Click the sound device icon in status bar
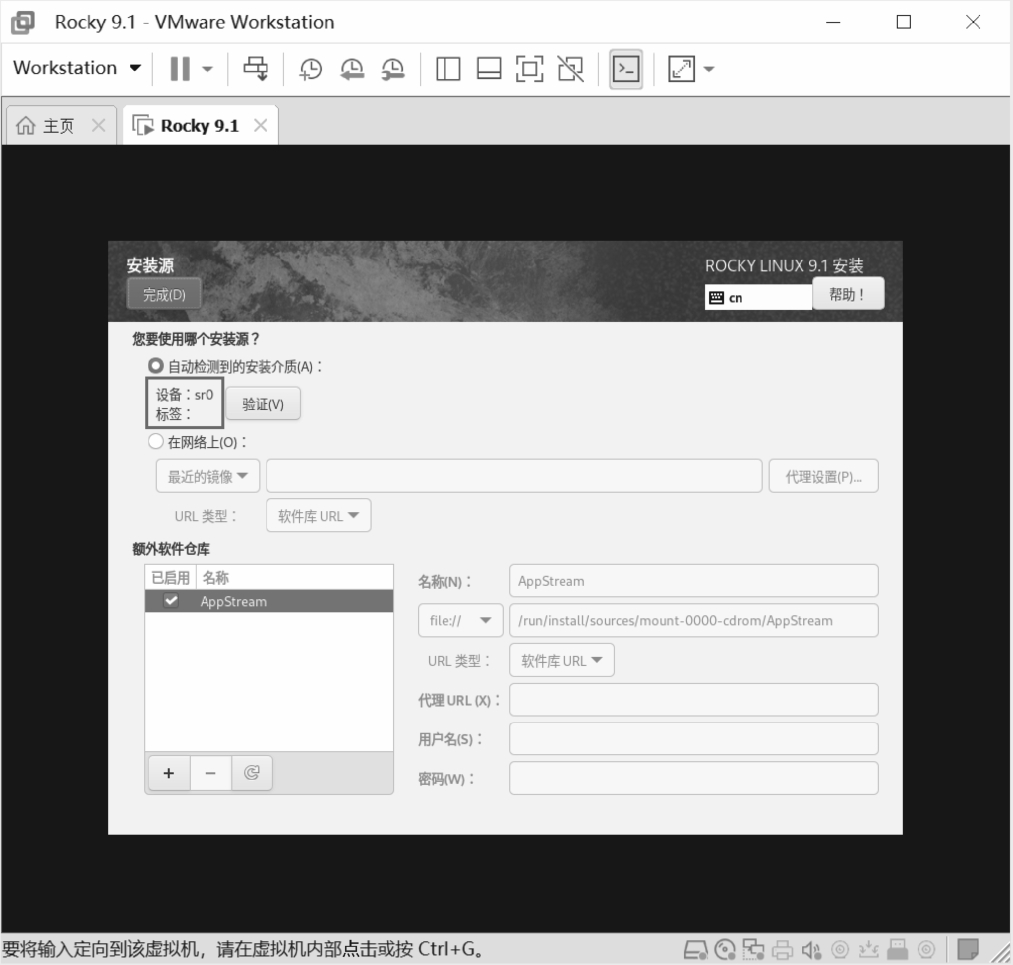Screen dimensions: 1013x965 (811, 948)
